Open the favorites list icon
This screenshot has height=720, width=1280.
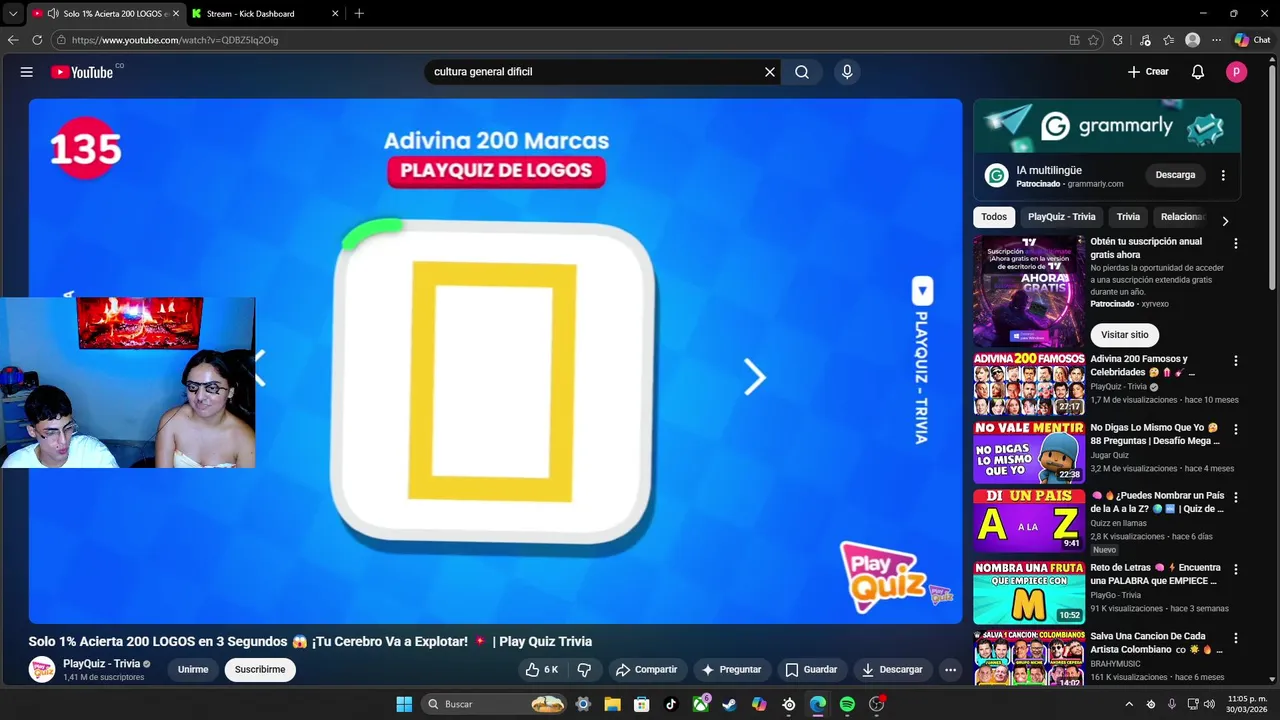pos(1168,40)
